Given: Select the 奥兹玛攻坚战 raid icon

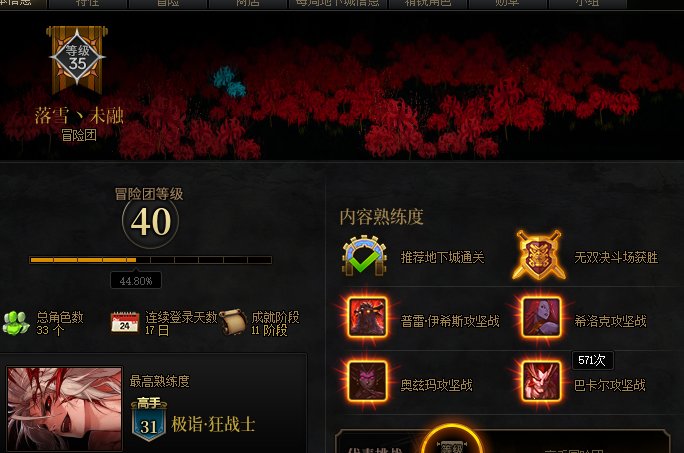Looking at the screenshot, I should tap(367, 381).
